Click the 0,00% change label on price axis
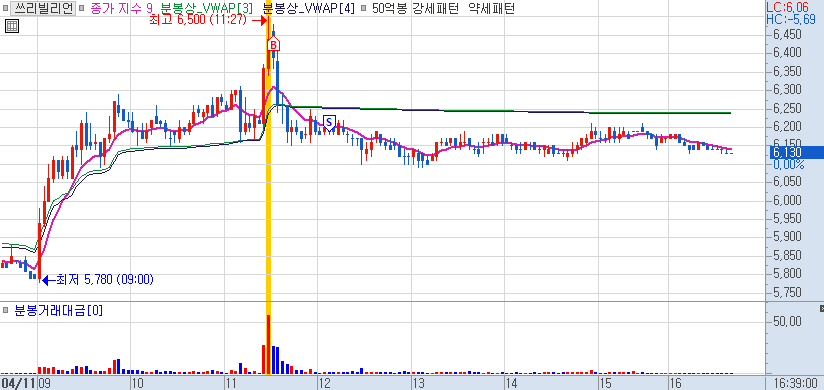The width and height of the screenshot is (824, 390). (788, 165)
